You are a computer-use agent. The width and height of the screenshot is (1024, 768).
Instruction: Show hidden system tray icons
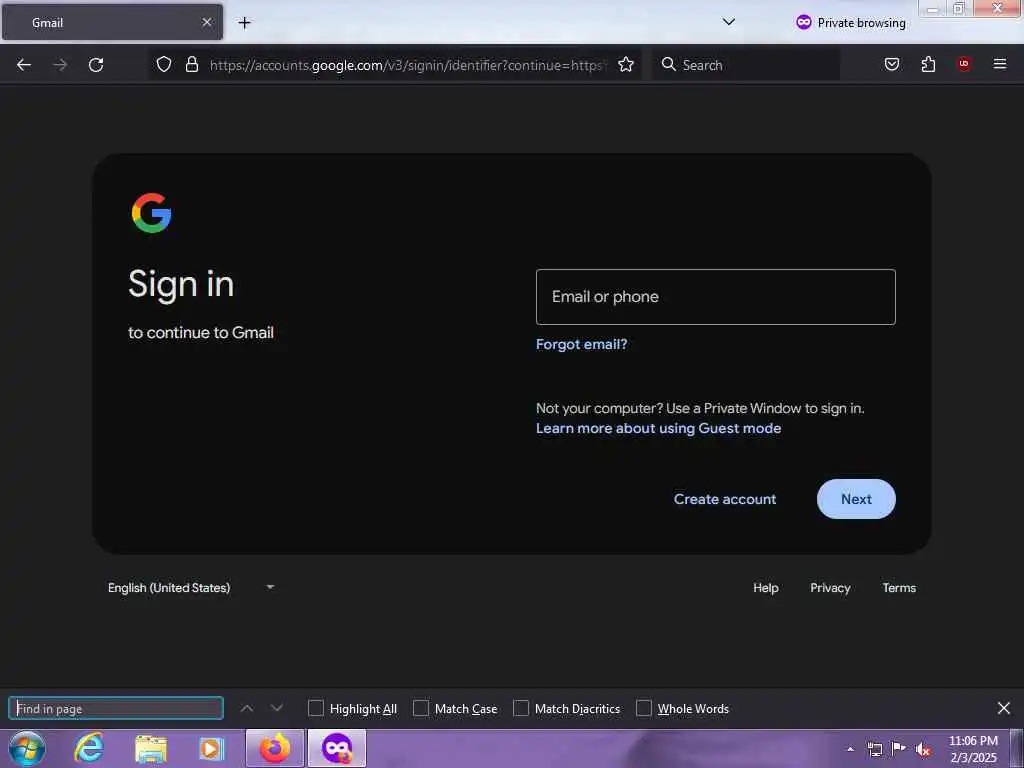pyautogui.click(x=850, y=749)
